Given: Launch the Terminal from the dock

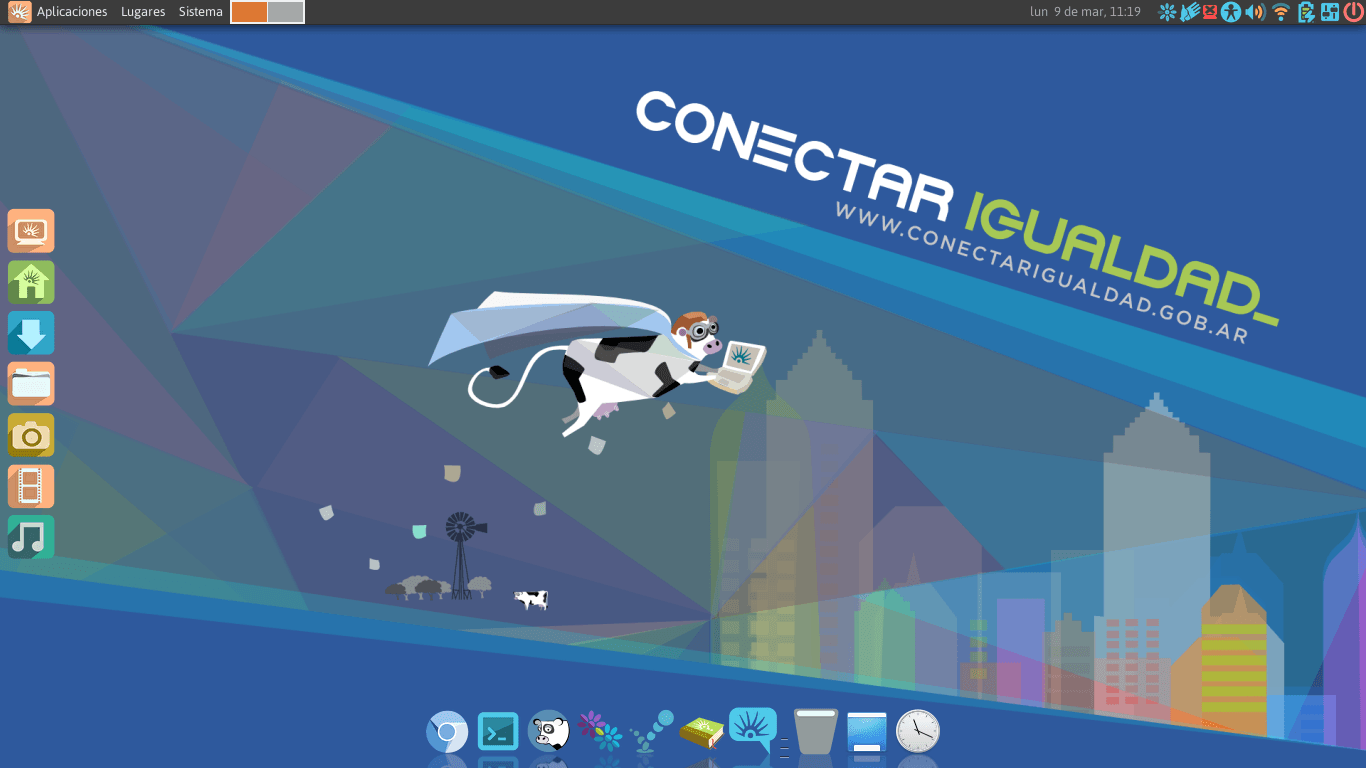Looking at the screenshot, I should pyautogui.click(x=498, y=731).
